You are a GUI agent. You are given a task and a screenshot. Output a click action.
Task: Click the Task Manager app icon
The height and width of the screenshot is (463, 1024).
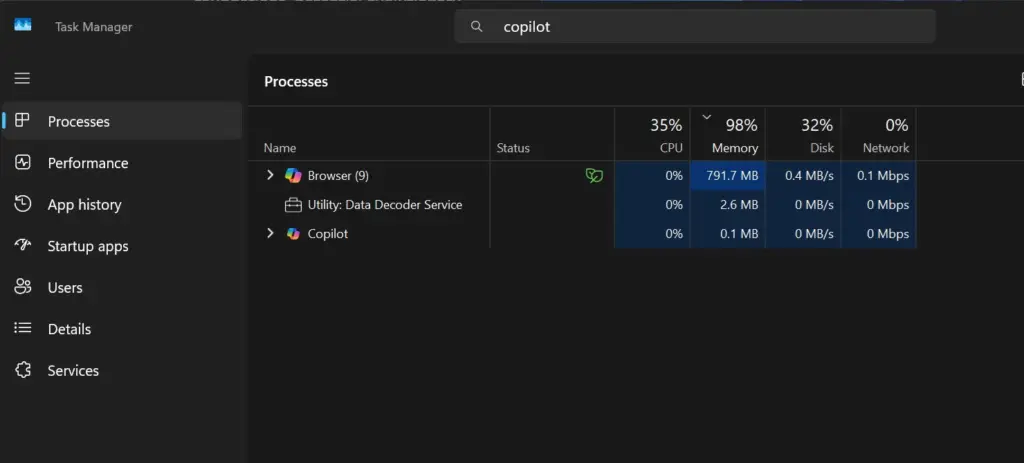click(x=23, y=25)
